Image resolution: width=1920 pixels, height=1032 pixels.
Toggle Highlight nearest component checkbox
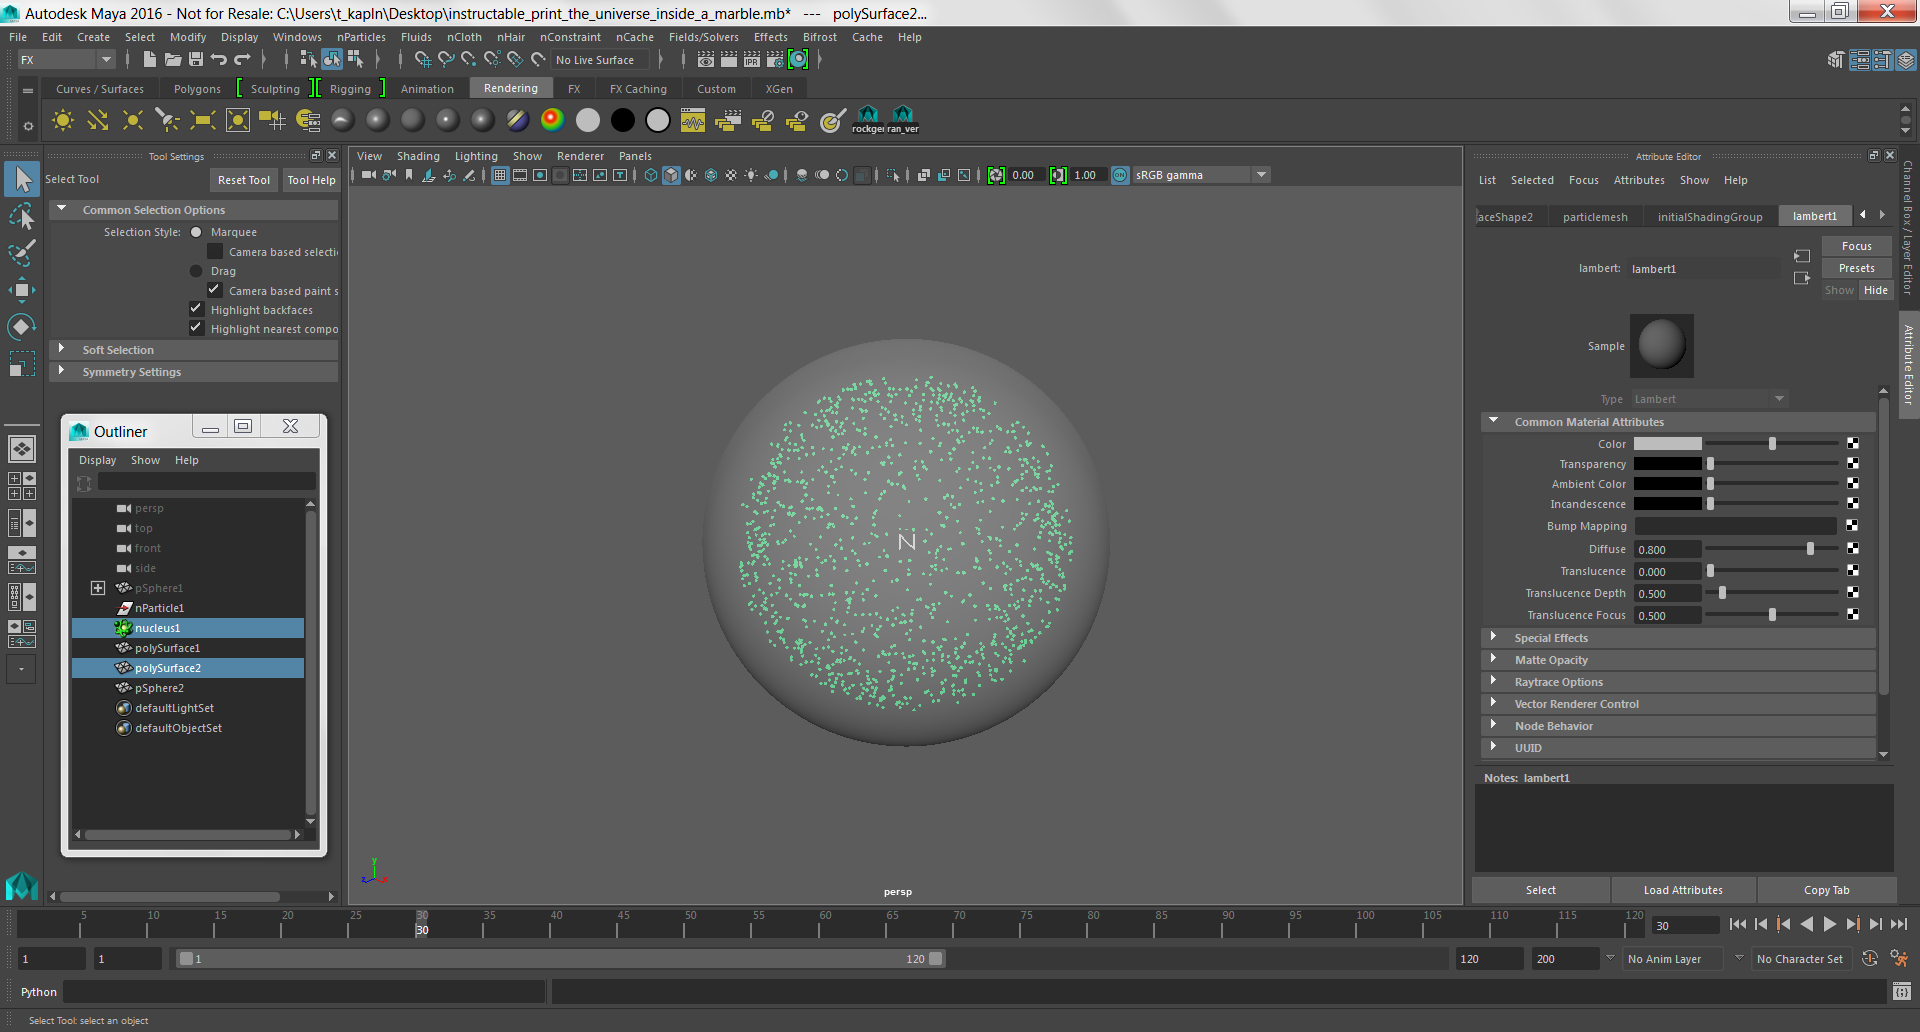(x=196, y=328)
